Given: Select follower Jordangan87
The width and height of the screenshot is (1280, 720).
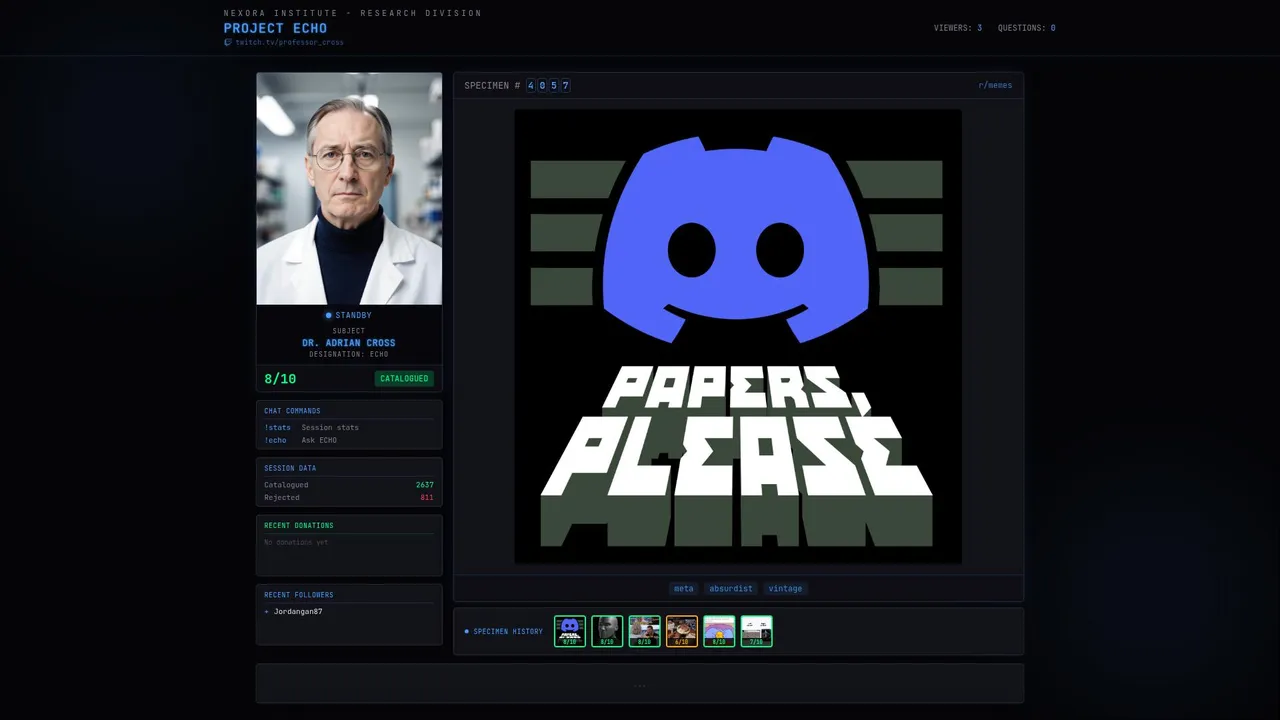Looking at the screenshot, I should [298, 611].
